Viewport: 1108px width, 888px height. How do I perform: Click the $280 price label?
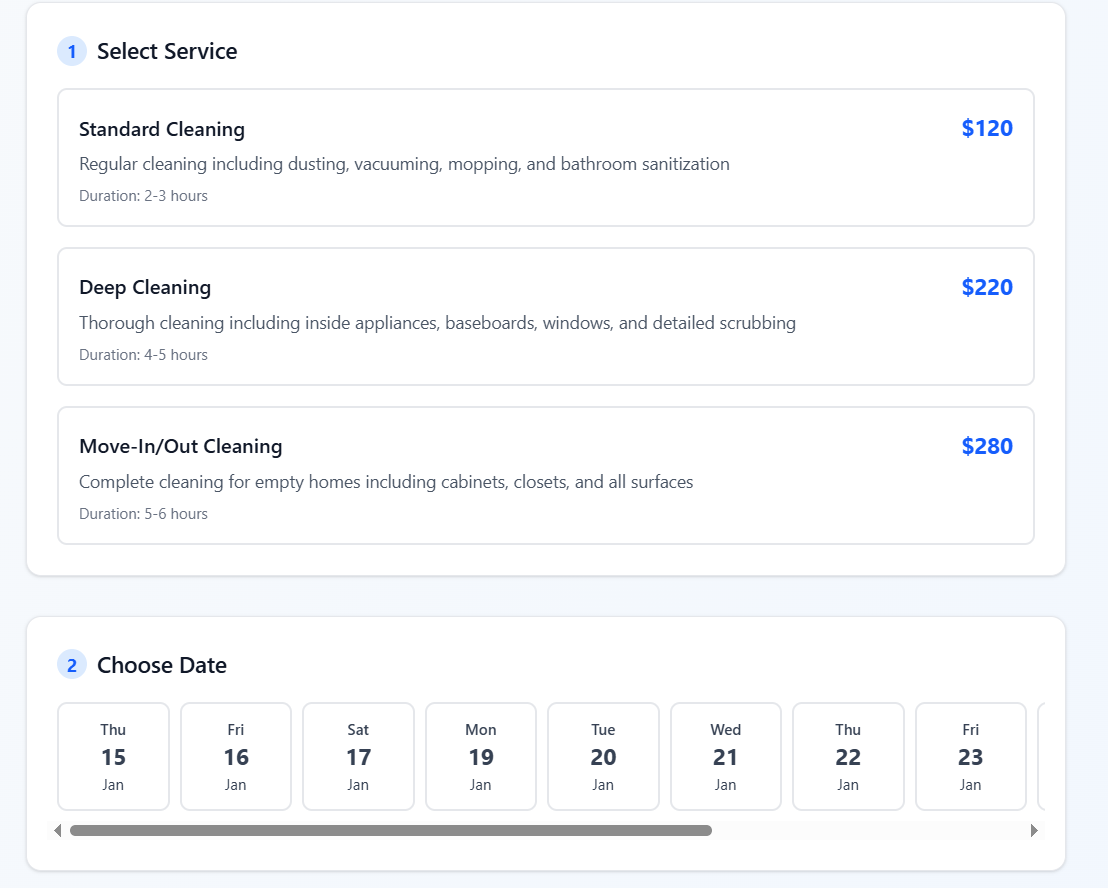(987, 446)
